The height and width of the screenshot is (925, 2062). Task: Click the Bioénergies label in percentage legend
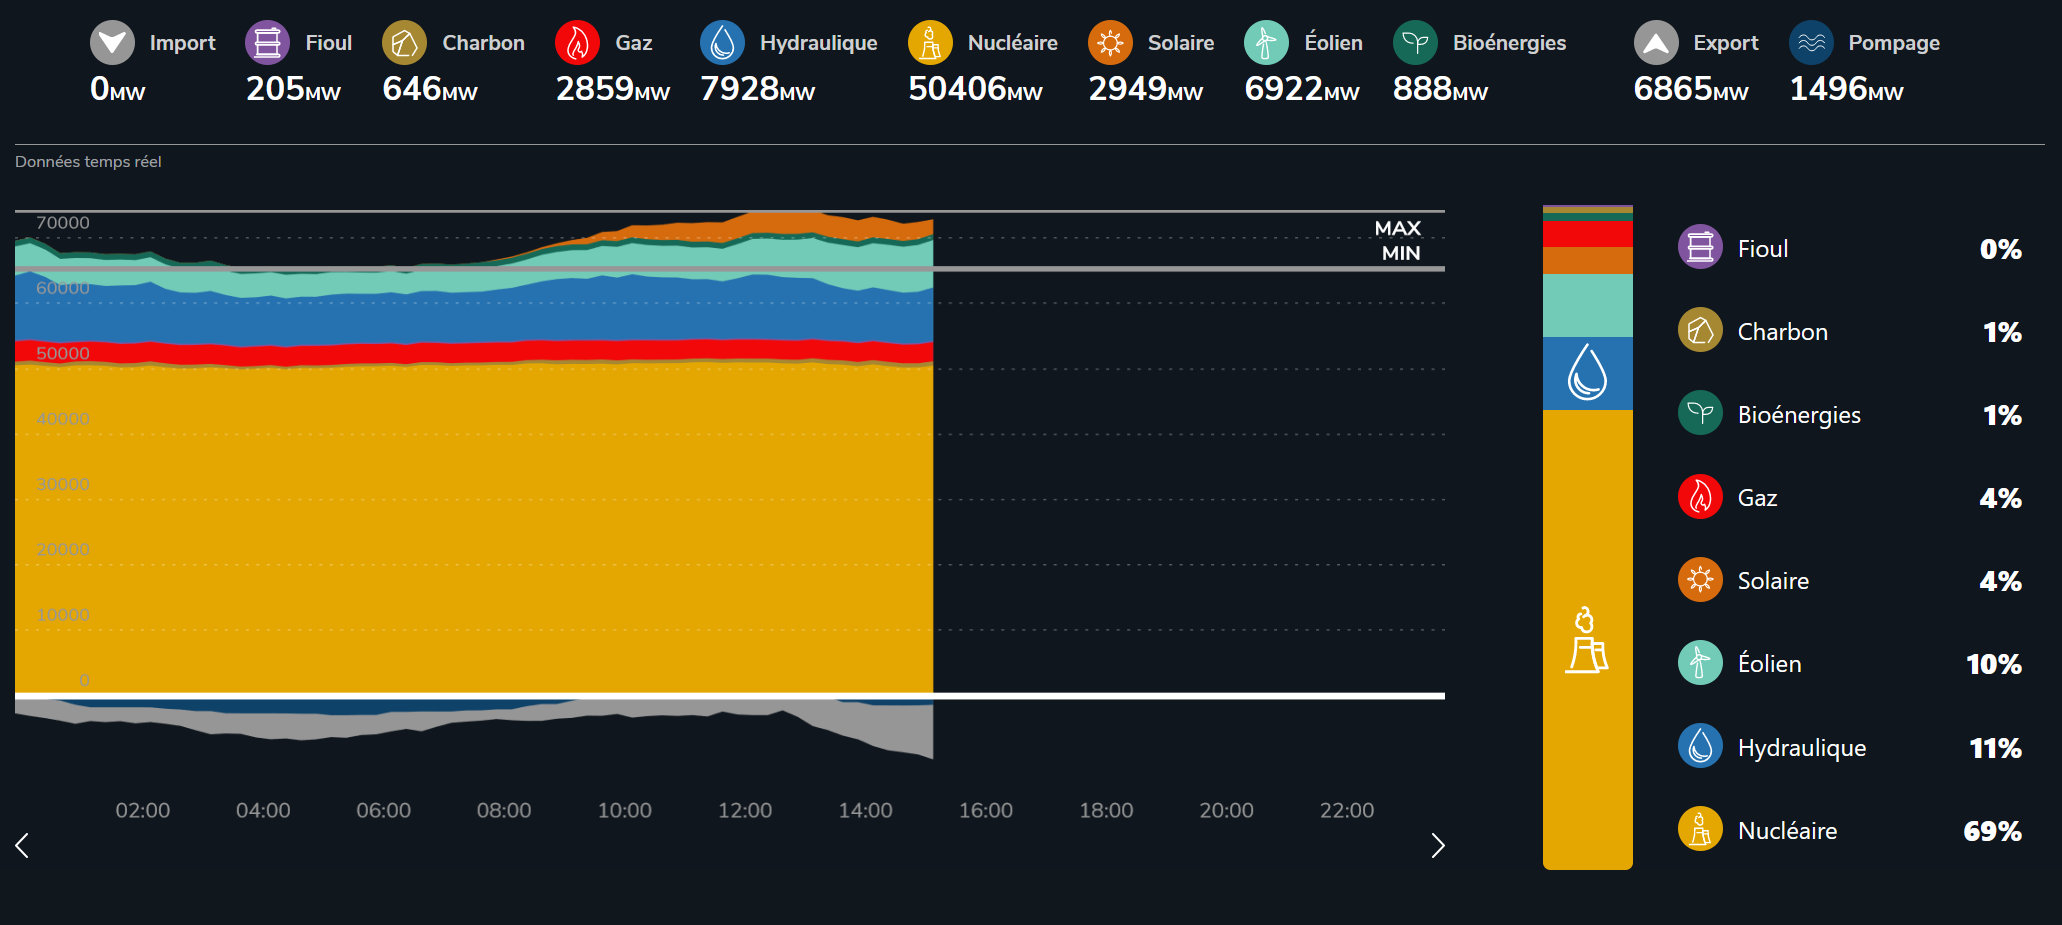[x=1799, y=415]
